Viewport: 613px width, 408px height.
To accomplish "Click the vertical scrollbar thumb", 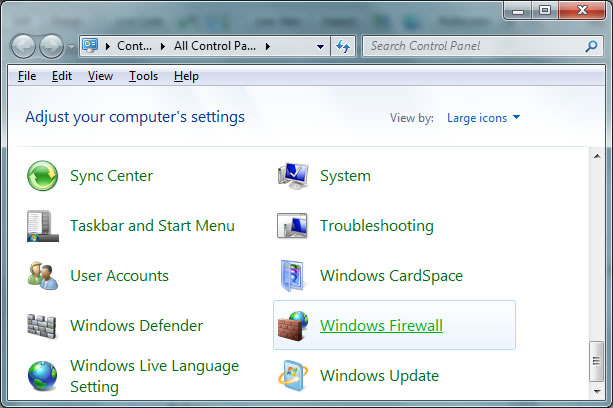I will 597,361.
